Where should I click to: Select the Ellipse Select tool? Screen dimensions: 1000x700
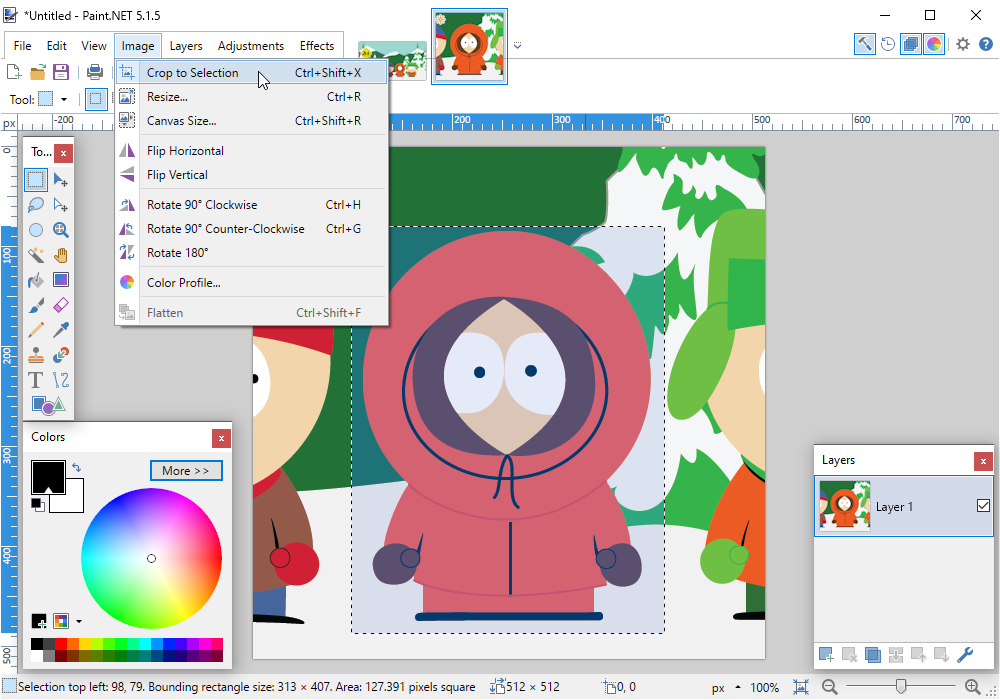(x=36, y=230)
